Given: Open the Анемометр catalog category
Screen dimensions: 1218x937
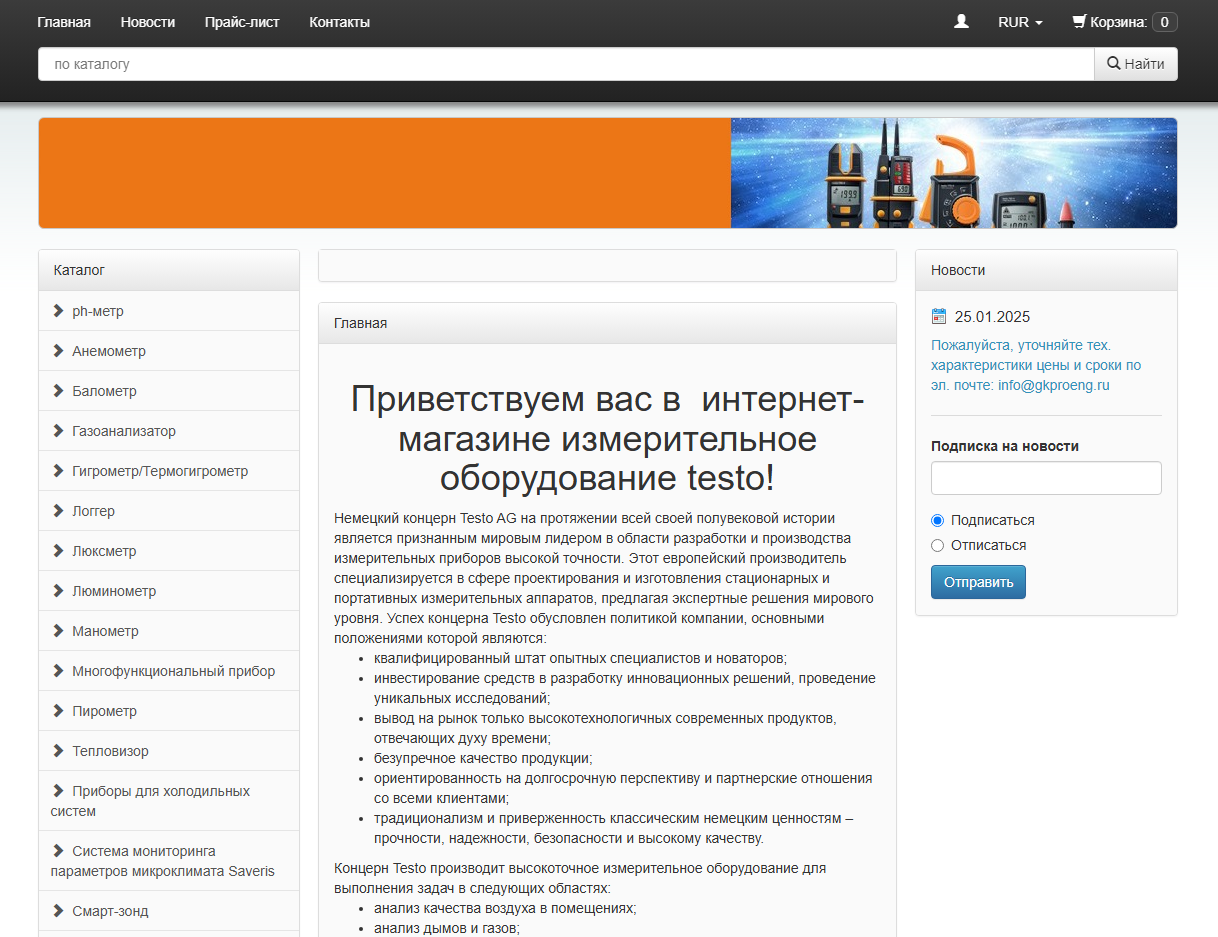Looking at the screenshot, I should pyautogui.click(x=169, y=351).
